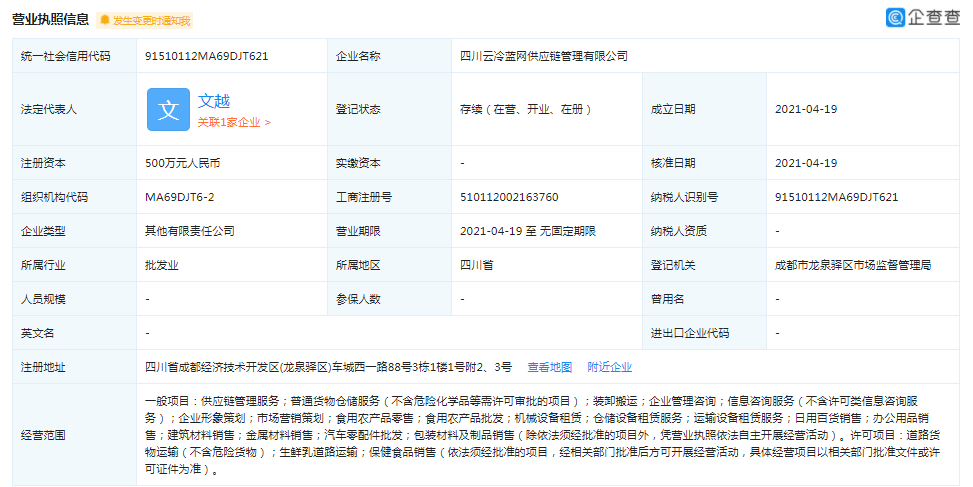Screen dimensions: 973x487
Task: Click 工商注册号 value 510112002163760
Action: 509,197
